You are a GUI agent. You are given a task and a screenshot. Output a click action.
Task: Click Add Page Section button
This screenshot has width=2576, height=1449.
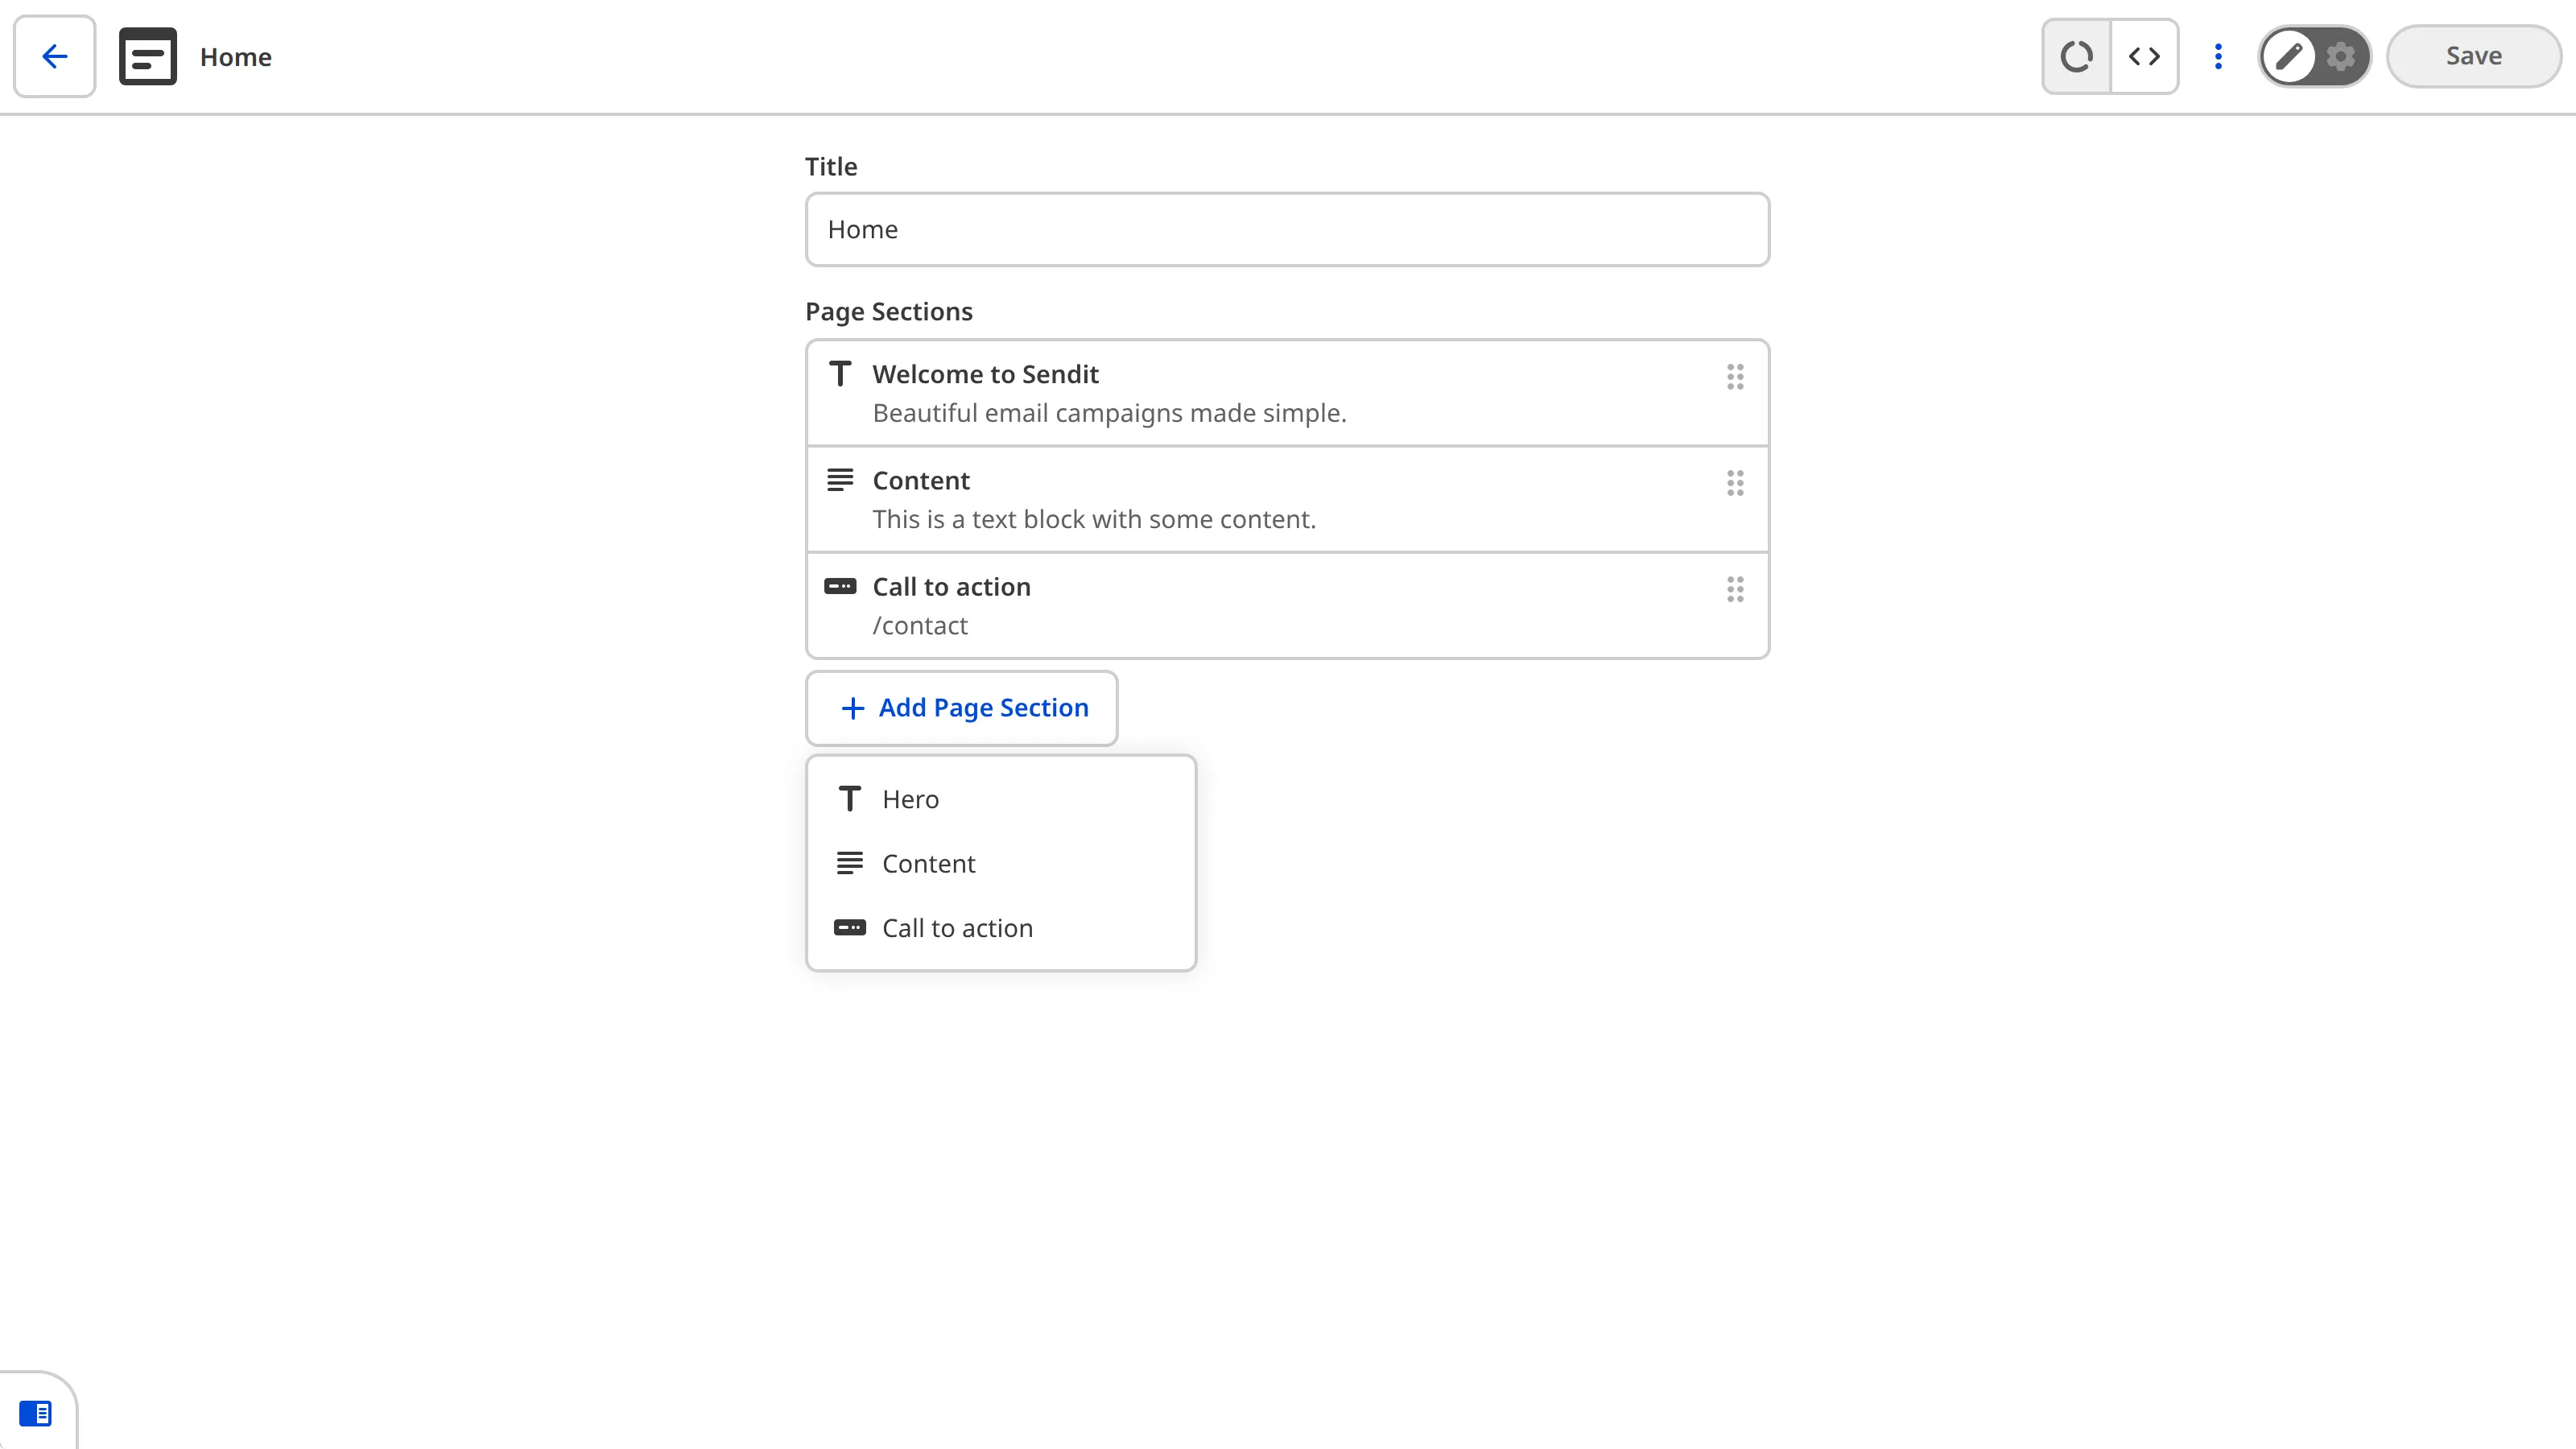tap(962, 708)
